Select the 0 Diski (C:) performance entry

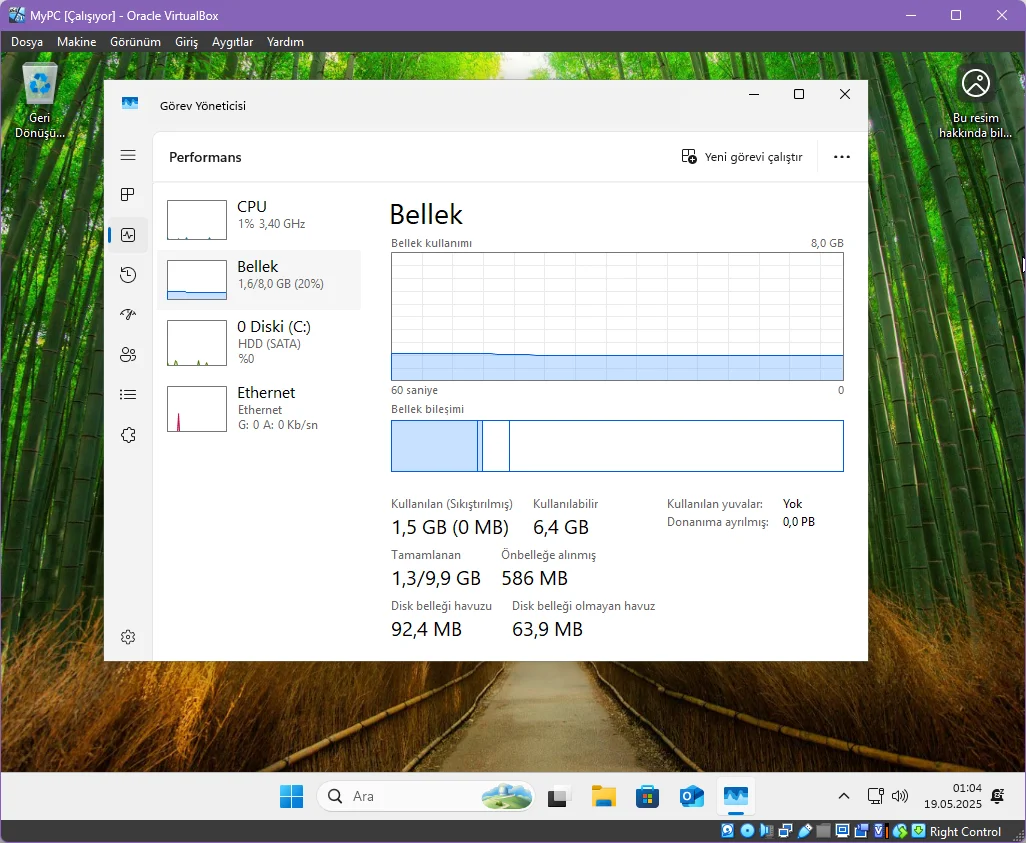[x=259, y=342]
